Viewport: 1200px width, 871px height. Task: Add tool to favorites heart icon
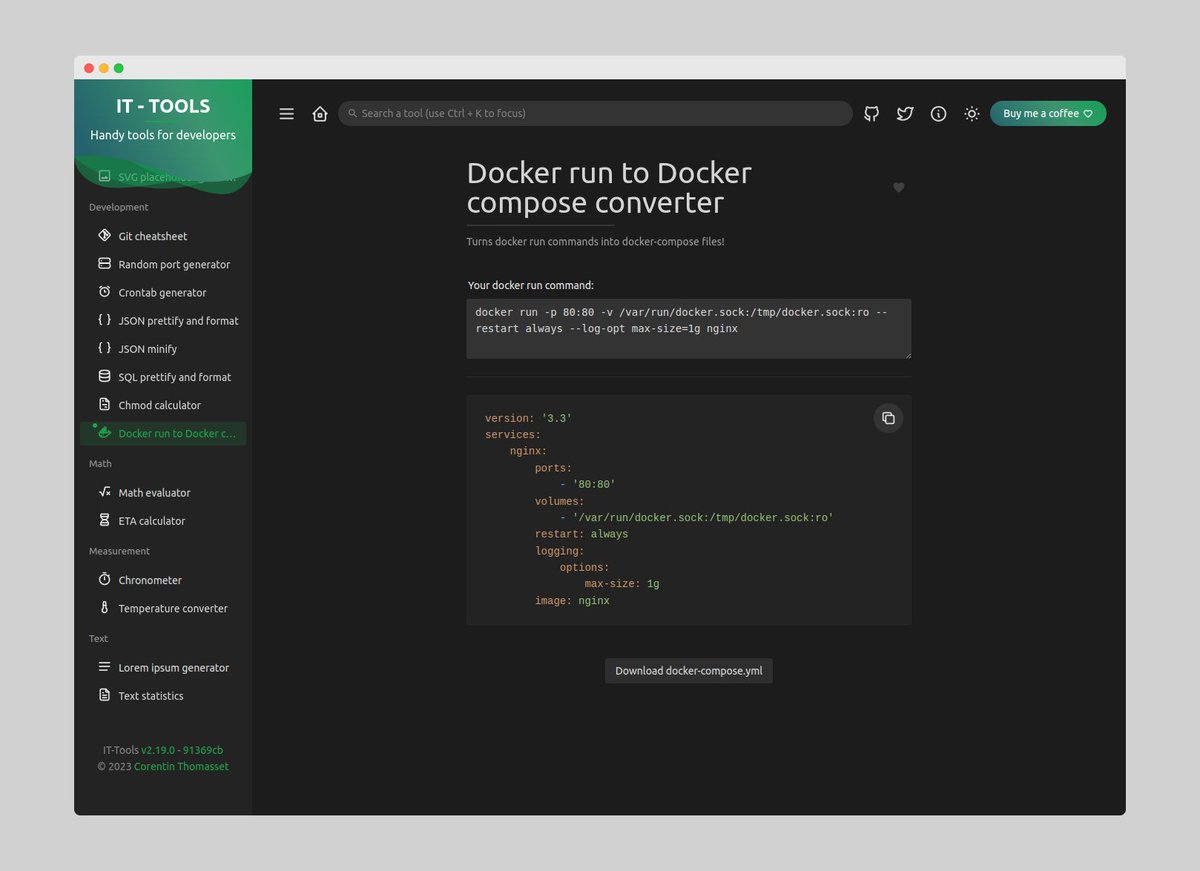point(899,187)
